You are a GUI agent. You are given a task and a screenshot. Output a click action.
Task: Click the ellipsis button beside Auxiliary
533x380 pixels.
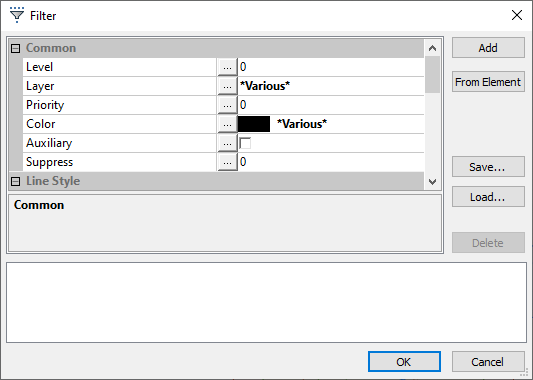coord(227,143)
